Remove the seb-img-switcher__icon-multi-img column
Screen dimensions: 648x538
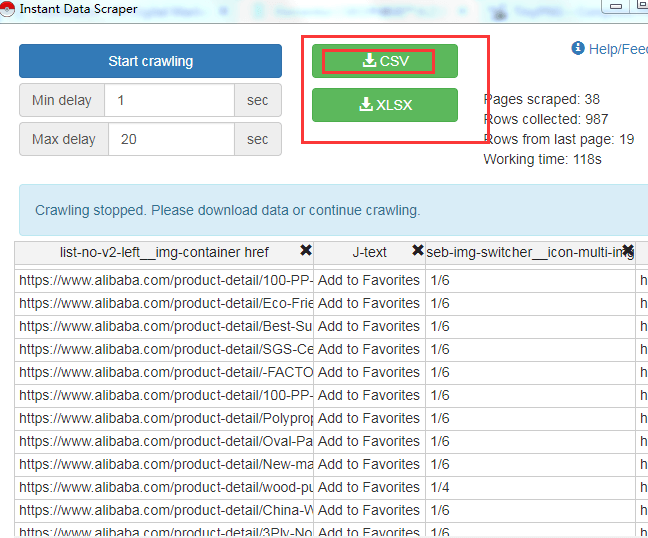628,250
